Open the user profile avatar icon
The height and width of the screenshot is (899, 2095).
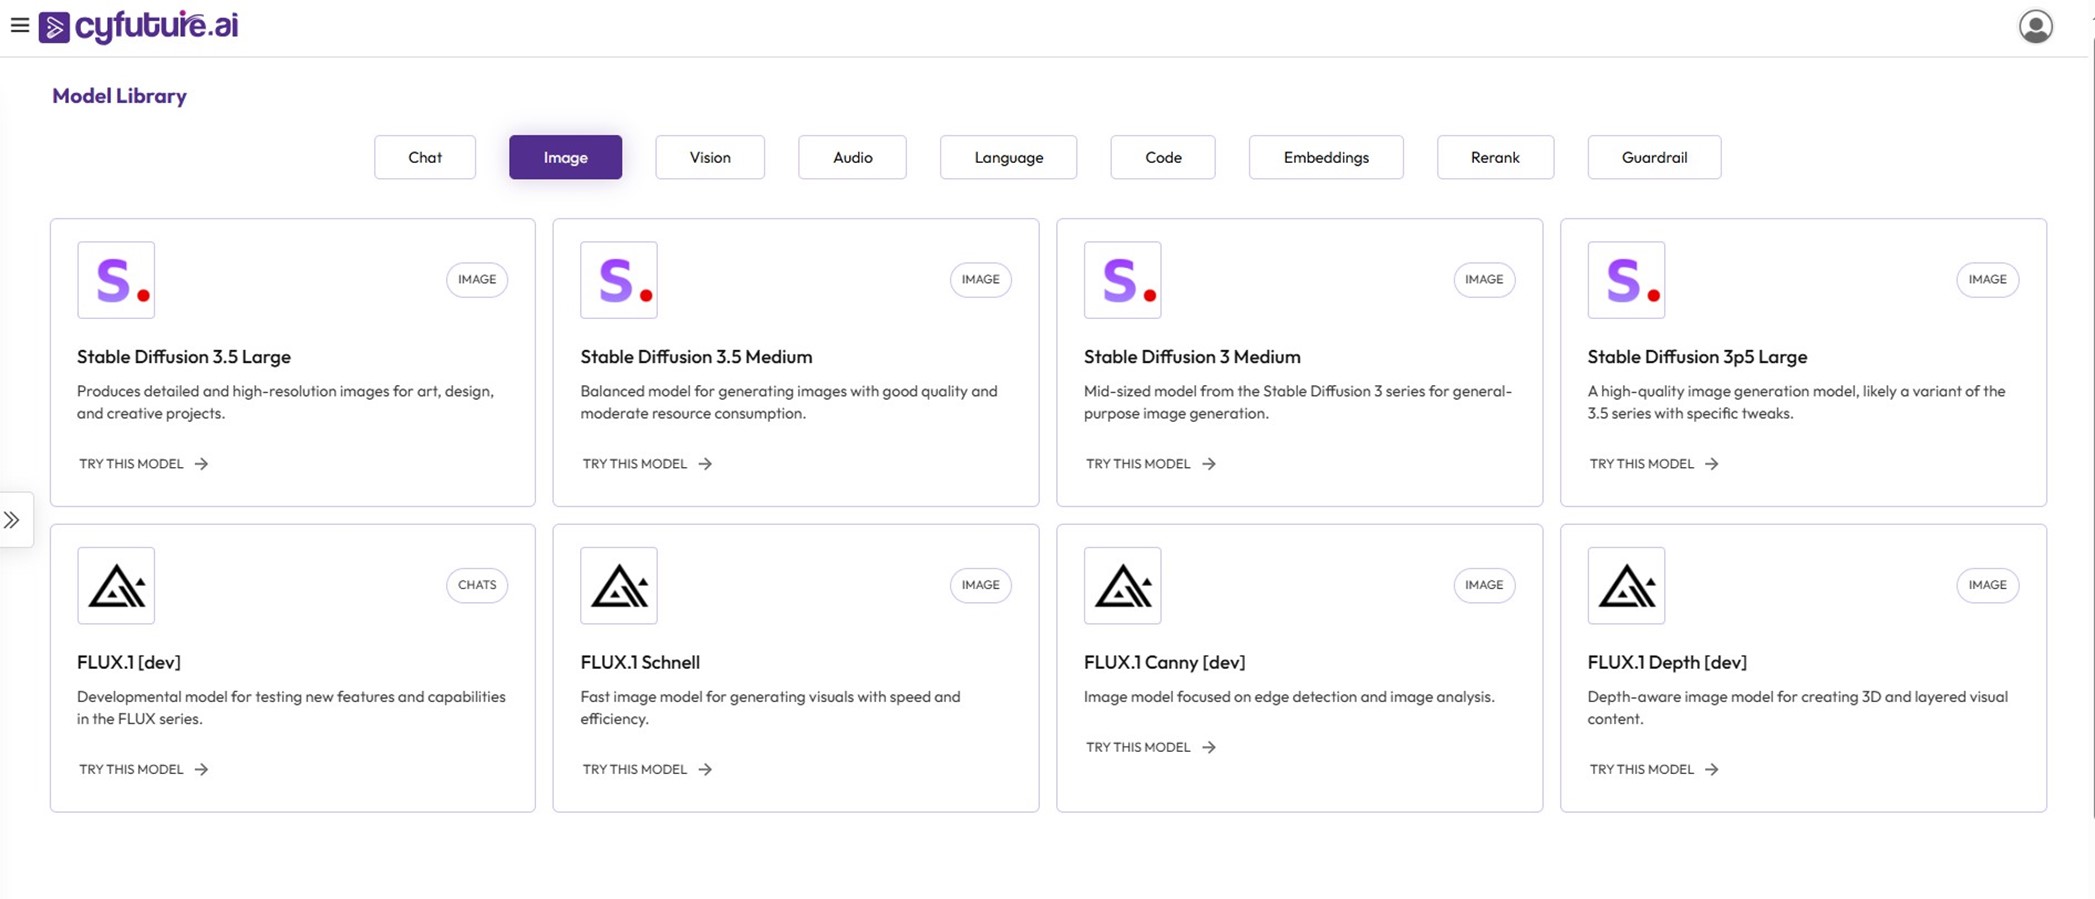click(x=2035, y=26)
